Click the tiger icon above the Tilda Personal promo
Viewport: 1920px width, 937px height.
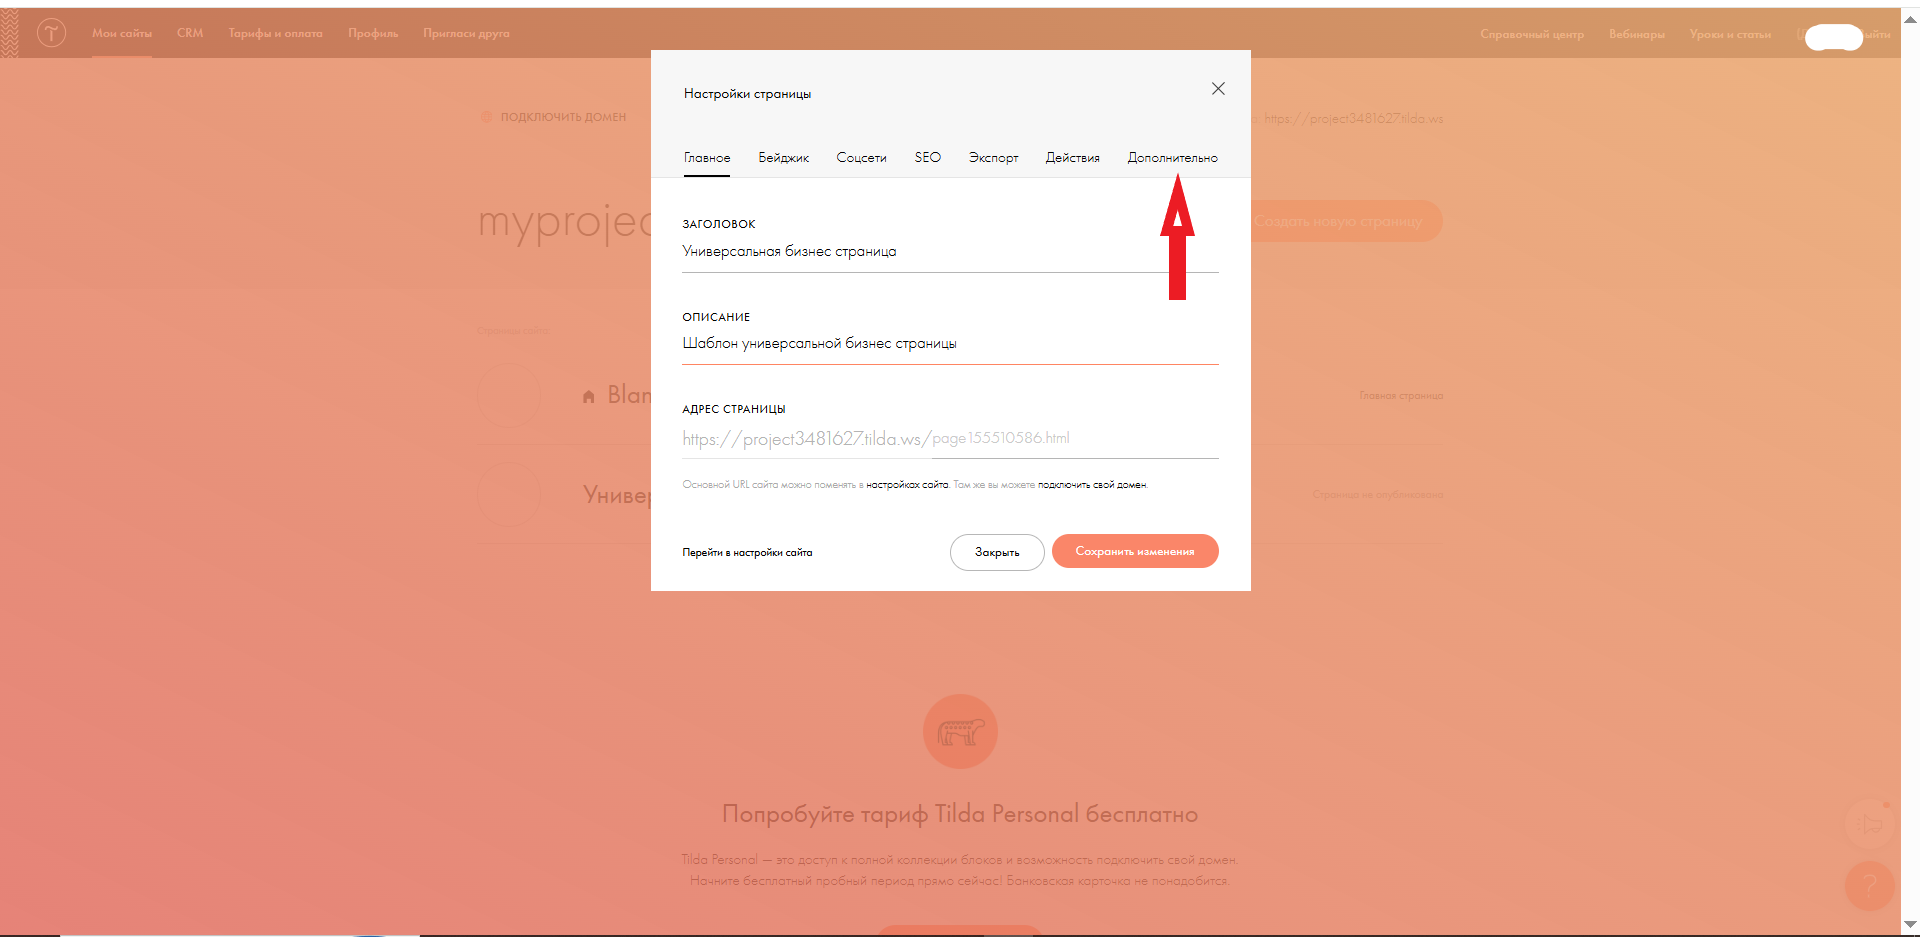tap(960, 732)
